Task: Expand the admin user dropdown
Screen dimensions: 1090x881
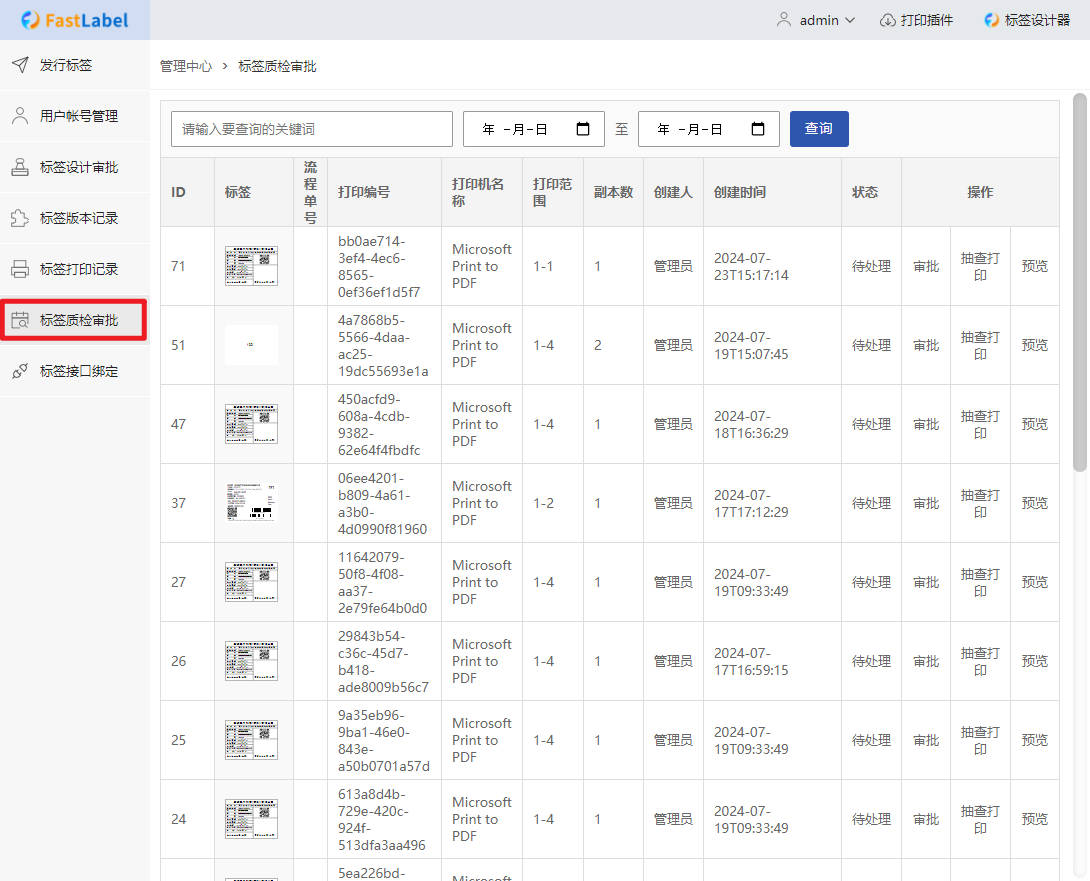Action: (x=817, y=20)
